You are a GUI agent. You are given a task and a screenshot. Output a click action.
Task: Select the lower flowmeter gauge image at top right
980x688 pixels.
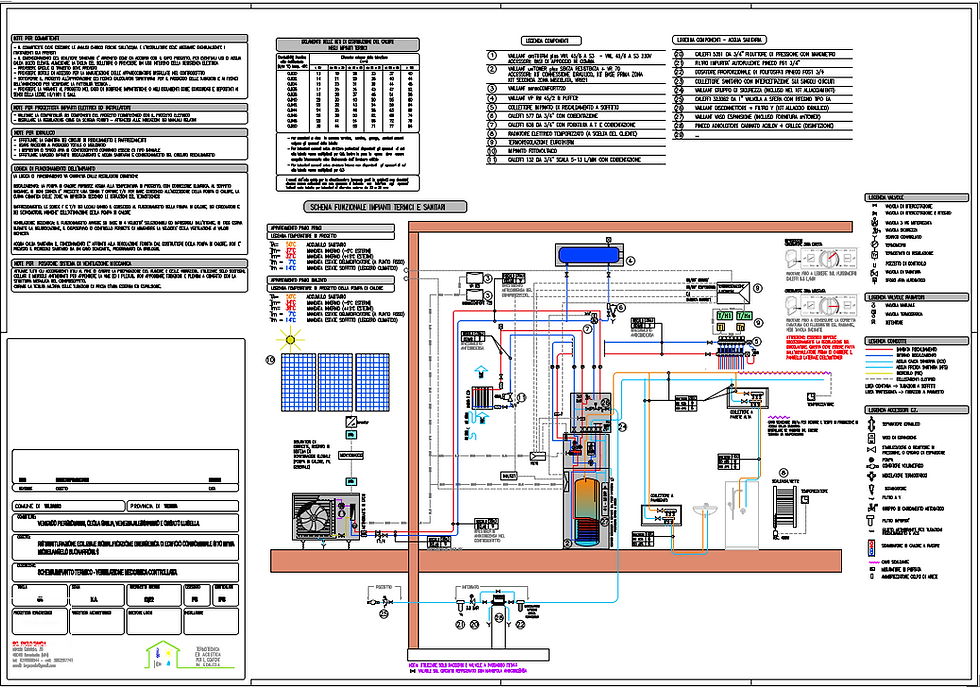(821, 305)
